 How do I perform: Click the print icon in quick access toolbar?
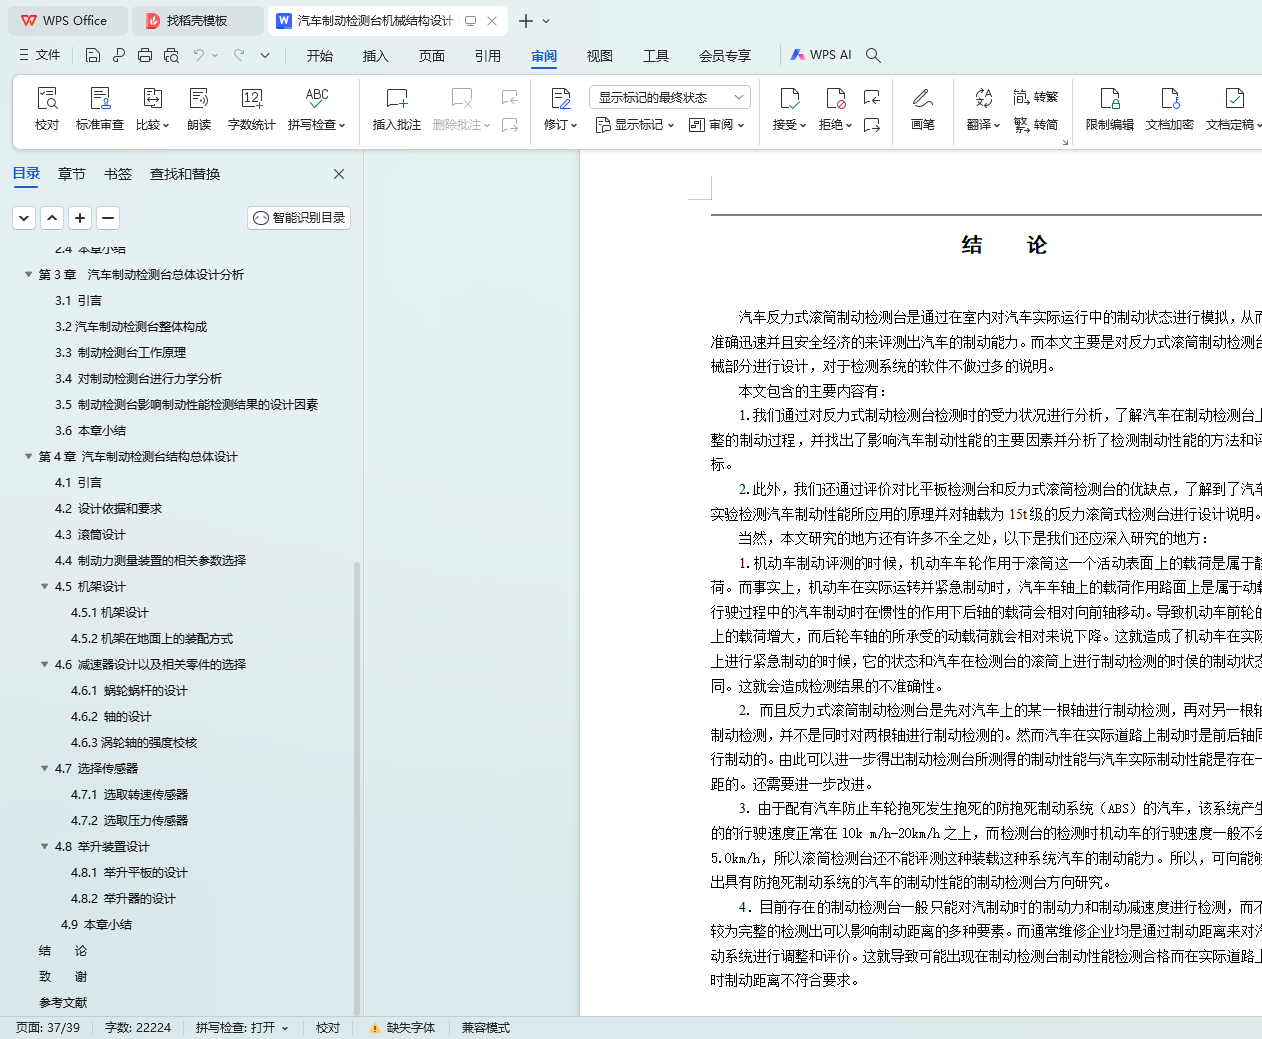click(x=145, y=55)
